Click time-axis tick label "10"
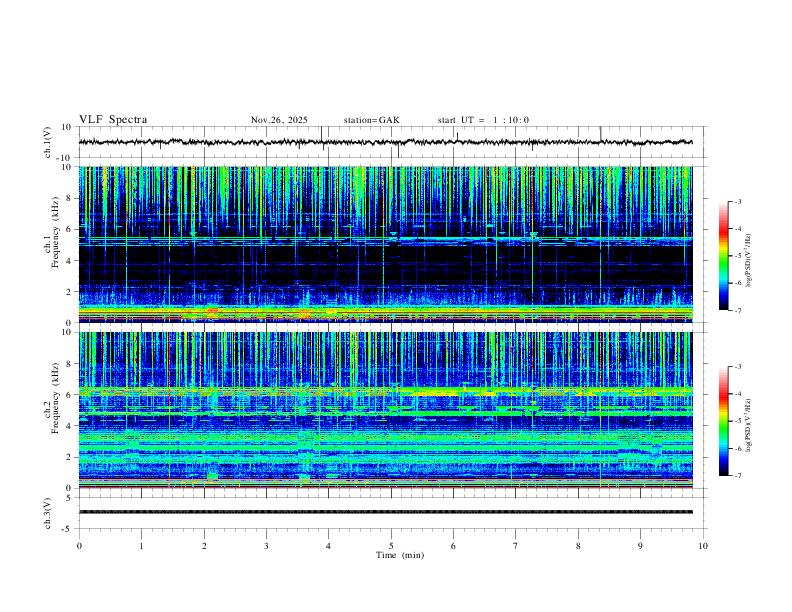This screenshot has width=792, height=612. [x=703, y=546]
